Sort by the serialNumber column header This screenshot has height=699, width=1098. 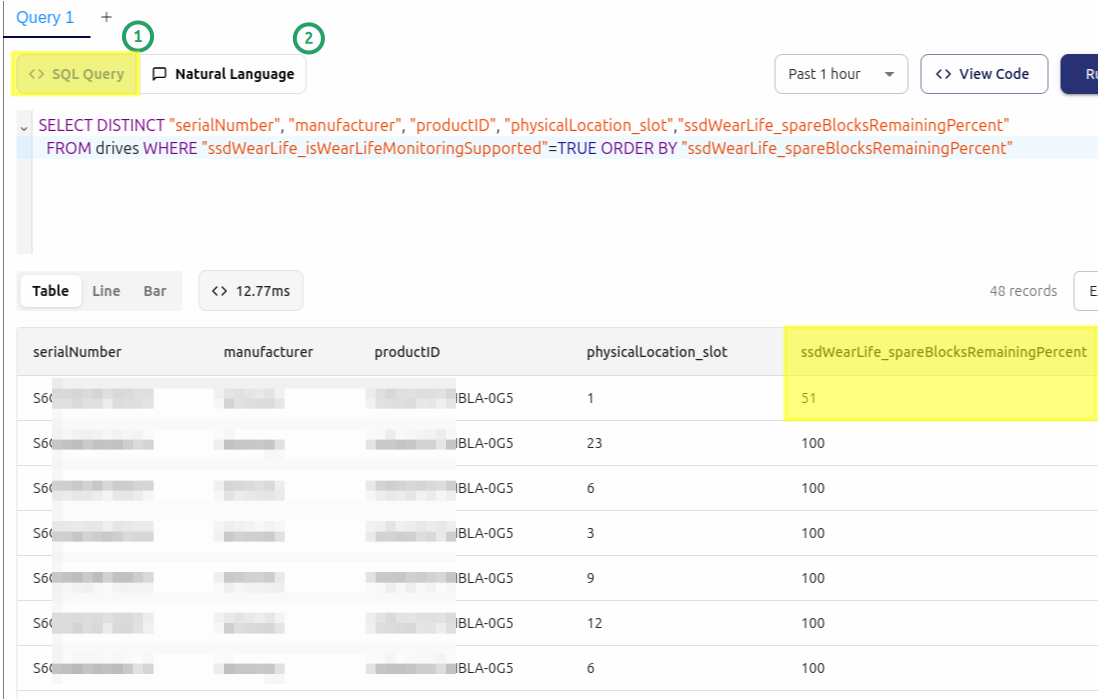pos(77,352)
